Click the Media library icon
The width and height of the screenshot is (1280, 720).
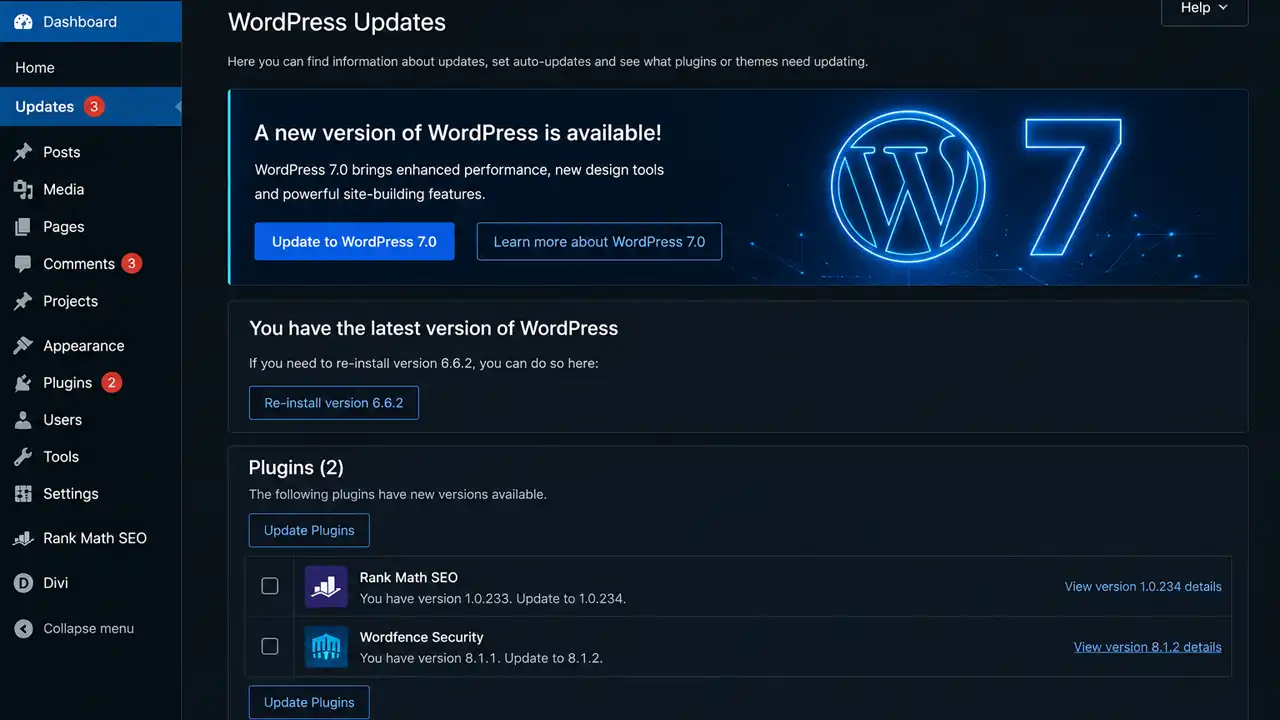pyautogui.click(x=23, y=189)
